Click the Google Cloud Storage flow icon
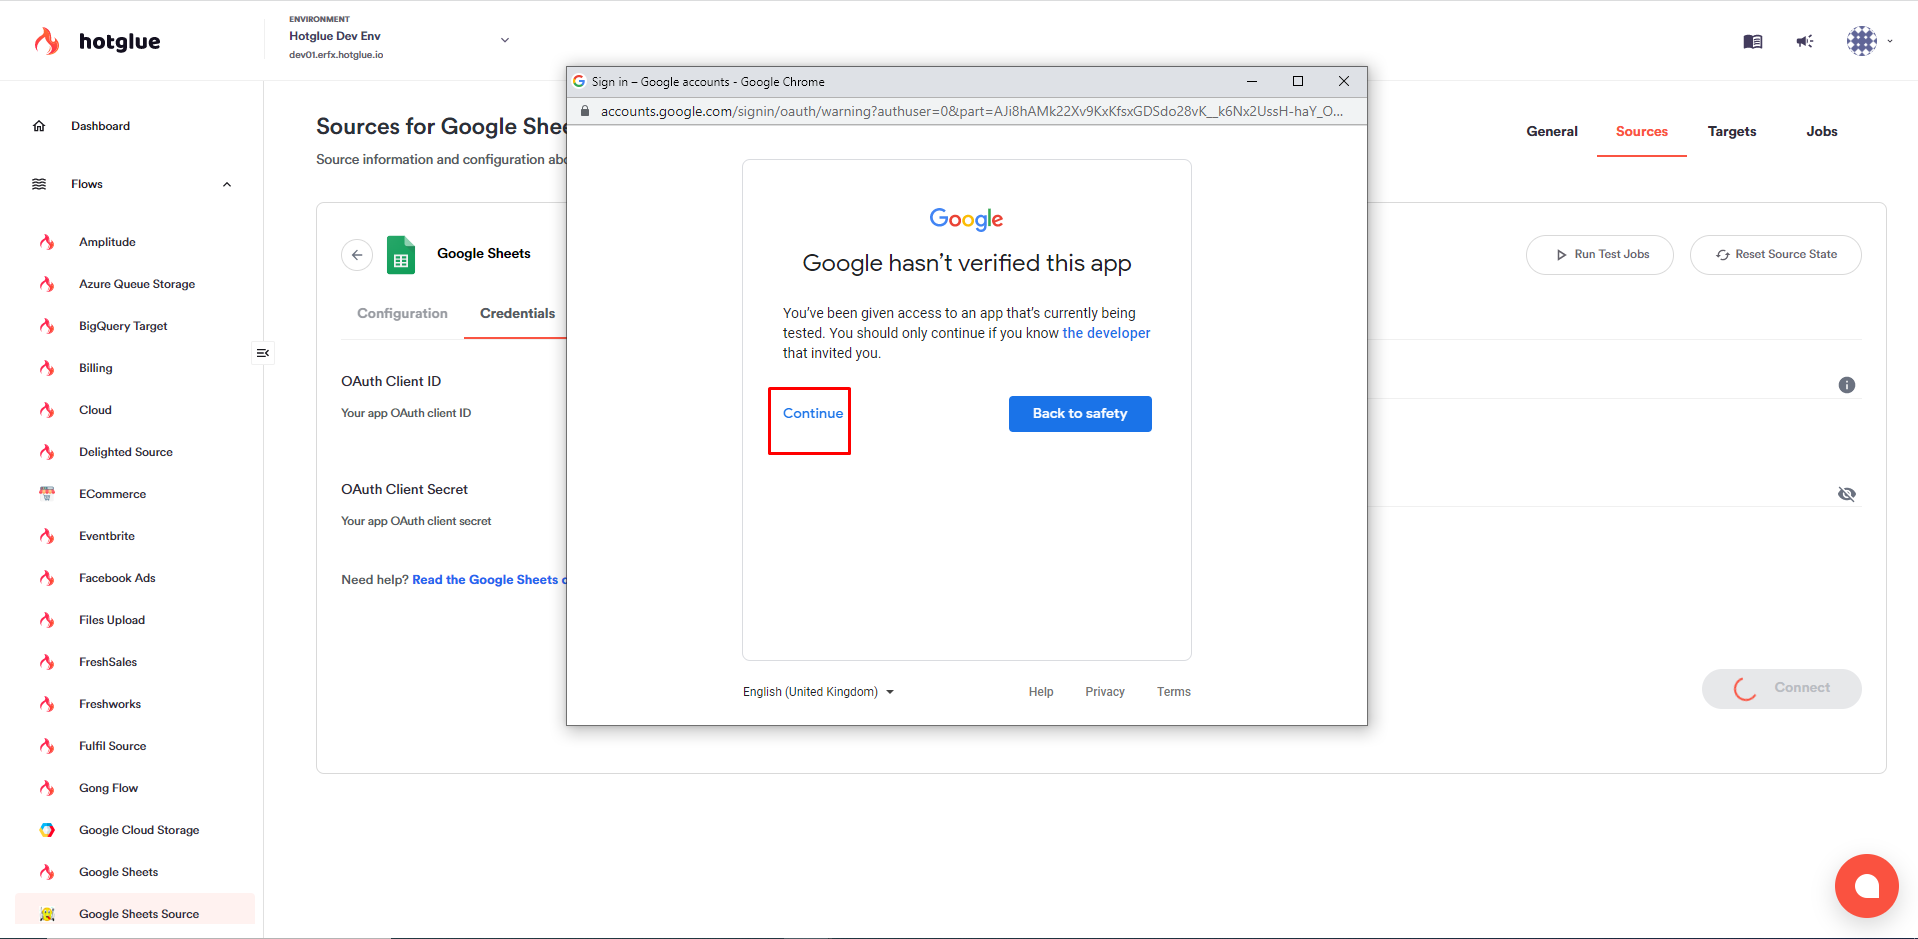Image resolution: width=1918 pixels, height=939 pixels. pos(47,830)
